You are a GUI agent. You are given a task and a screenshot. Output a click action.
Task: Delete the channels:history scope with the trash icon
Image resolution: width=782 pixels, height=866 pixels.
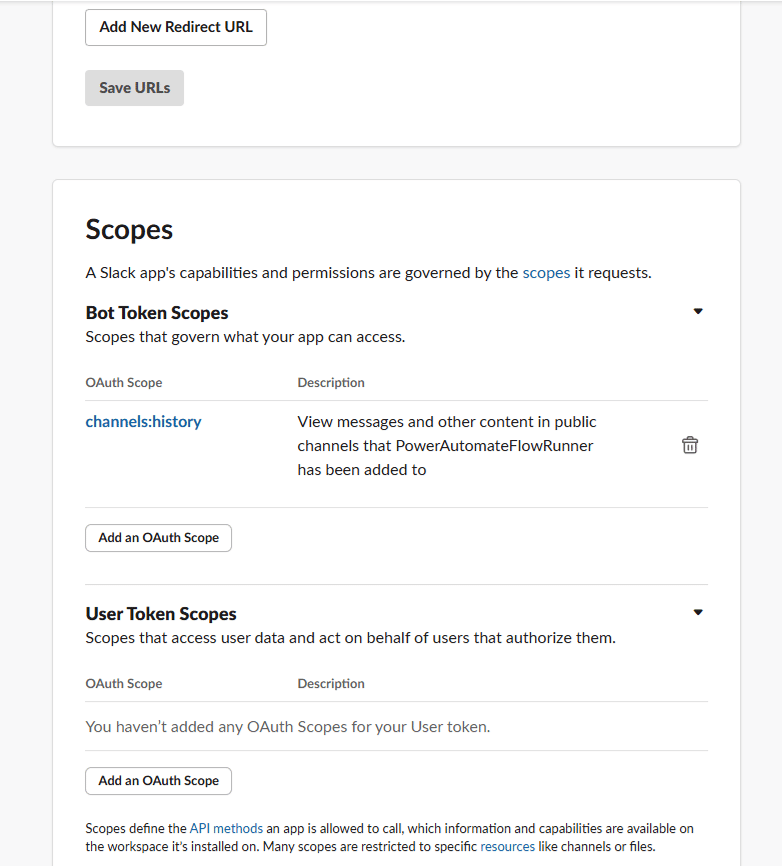[x=690, y=446]
